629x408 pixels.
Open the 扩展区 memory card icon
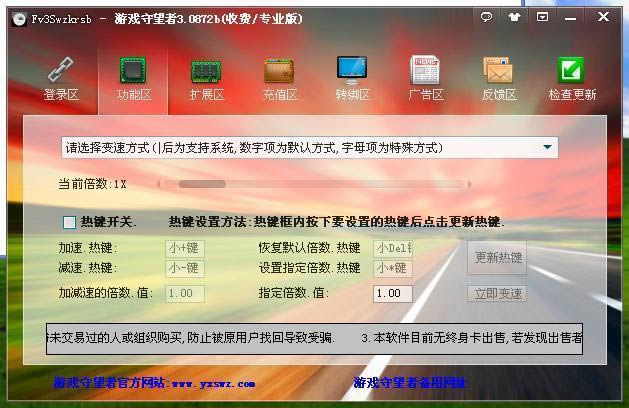pos(207,71)
